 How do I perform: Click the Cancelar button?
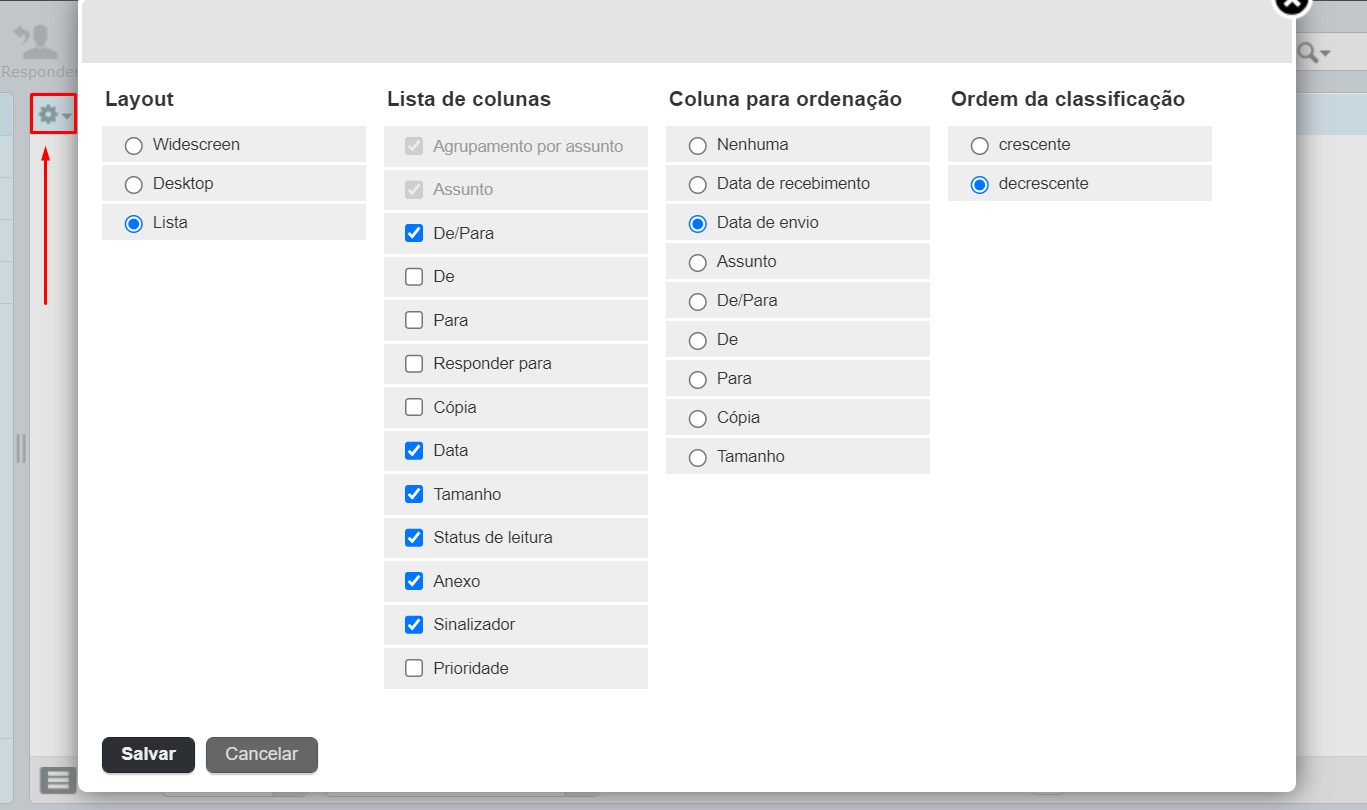click(x=261, y=755)
